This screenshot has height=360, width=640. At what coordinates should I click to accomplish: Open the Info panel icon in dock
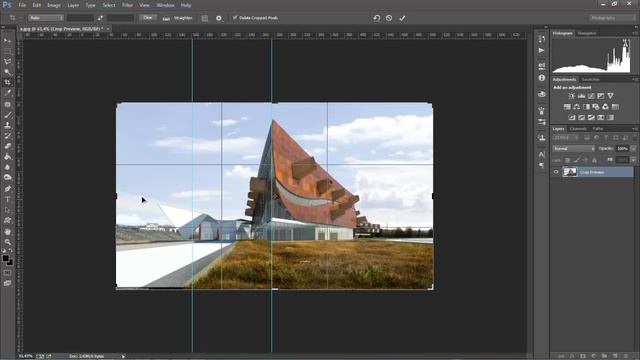coord(542,78)
